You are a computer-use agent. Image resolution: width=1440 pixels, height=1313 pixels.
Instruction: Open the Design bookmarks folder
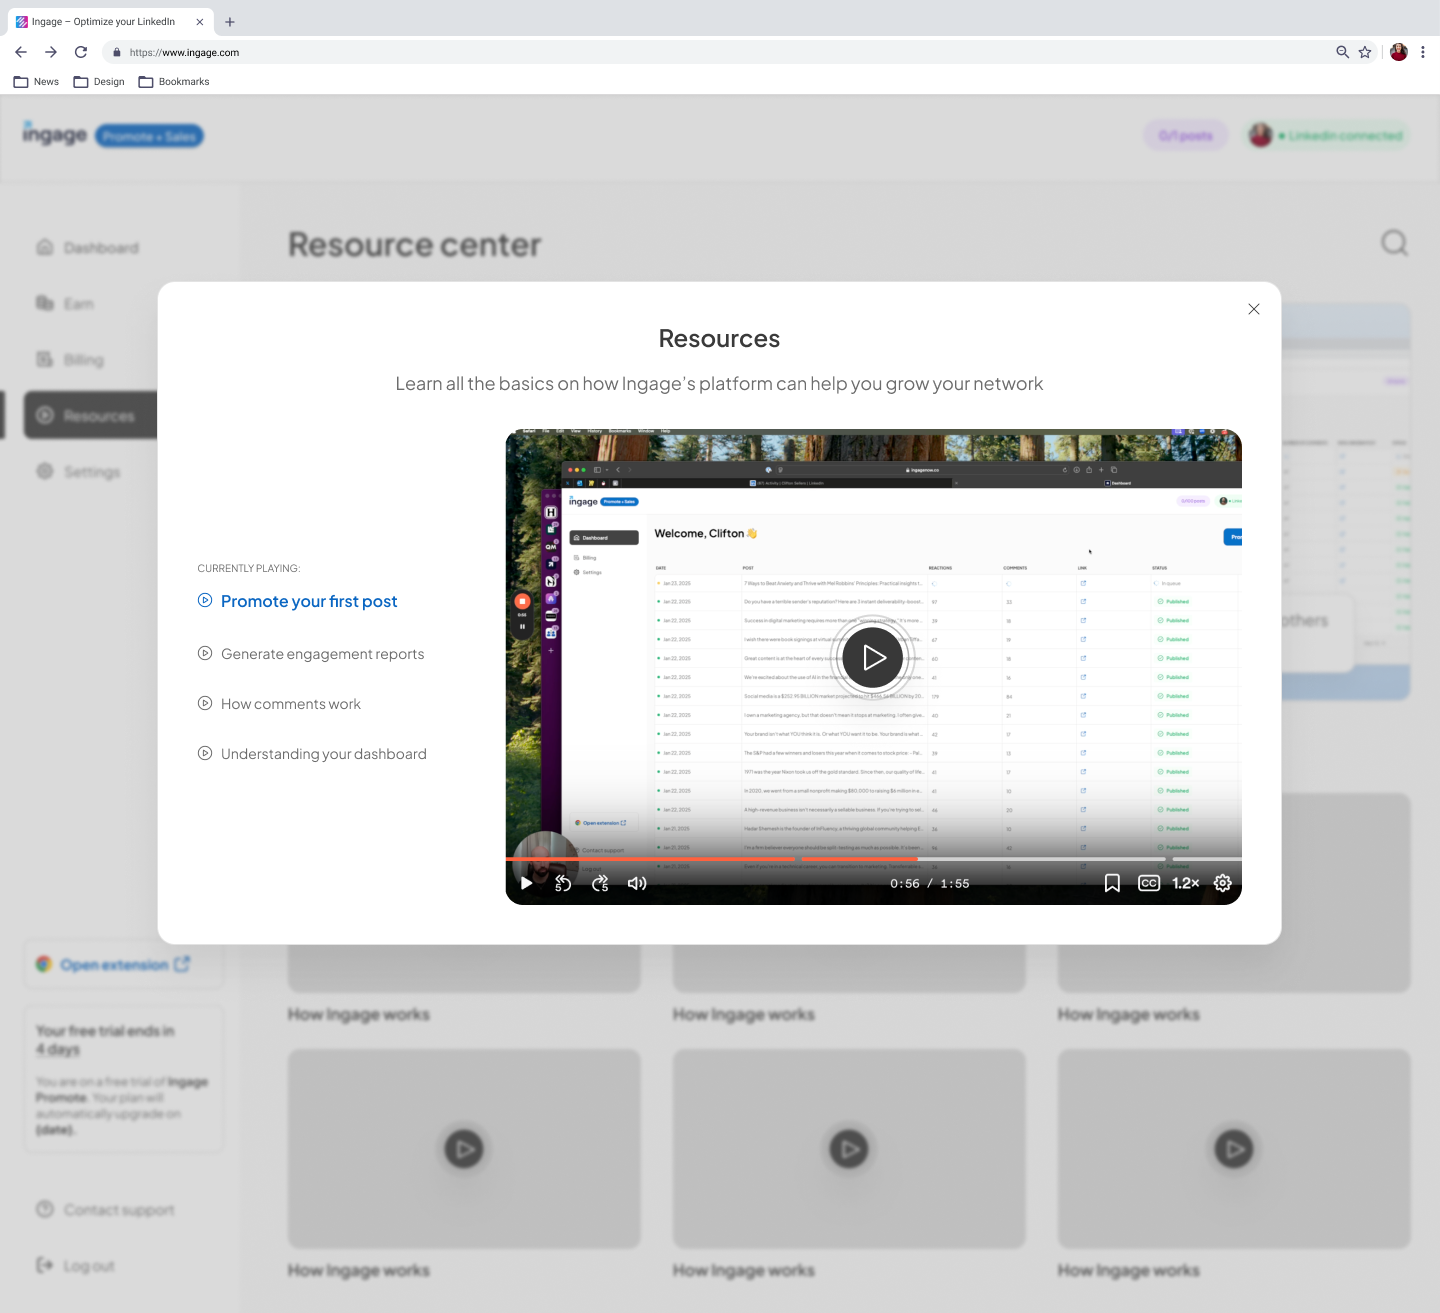click(x=99, y=82)
